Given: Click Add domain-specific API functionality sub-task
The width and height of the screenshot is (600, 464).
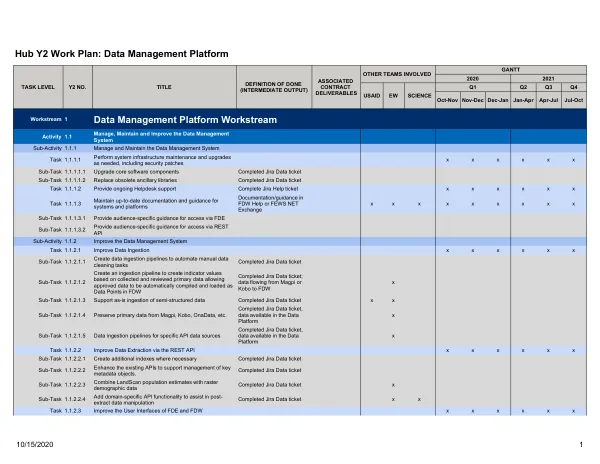Looking at the screenshot, I should (158, 399).
